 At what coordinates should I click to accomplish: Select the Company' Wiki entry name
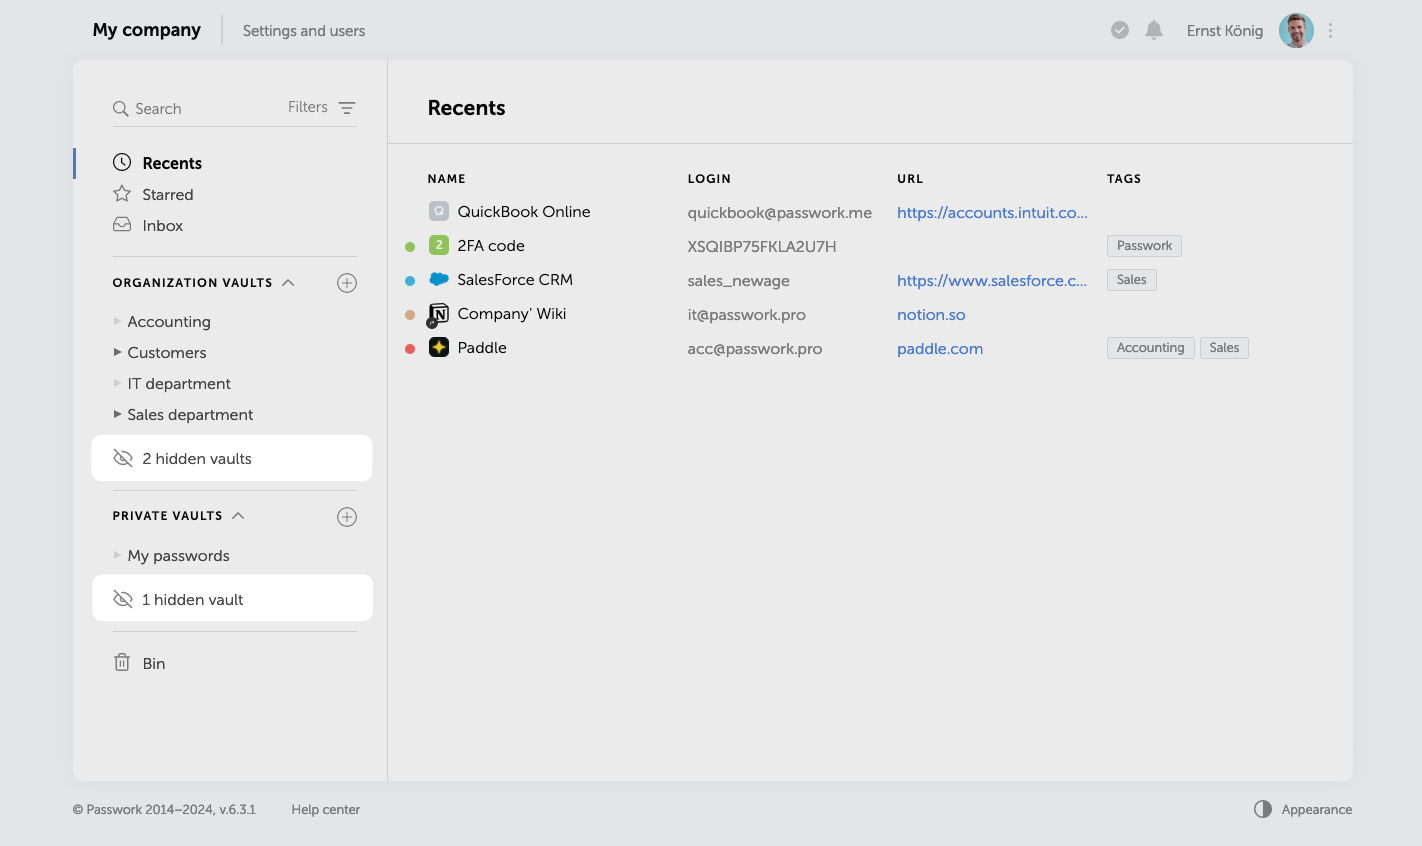pos(512,313)
